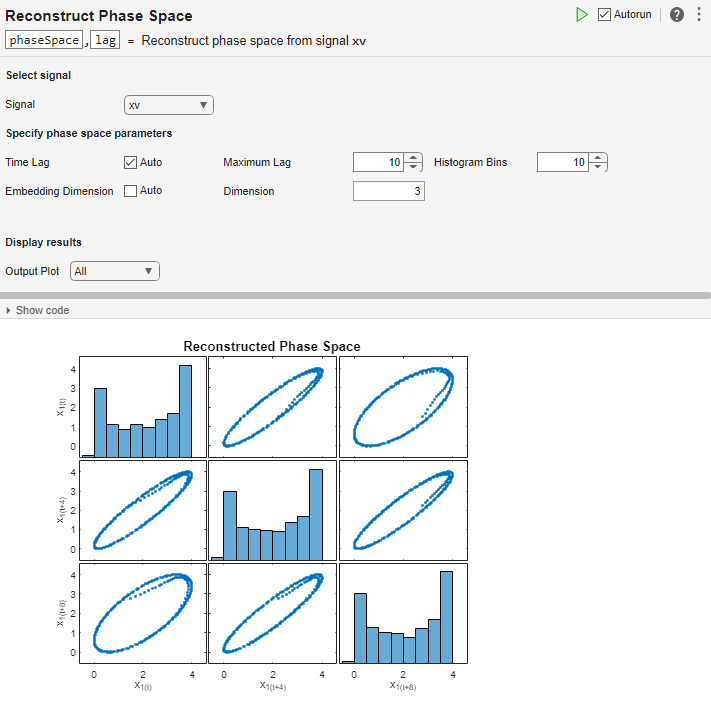The width and height of the screenshot is (711, 710).
Task: Open the Output Plot dropdown showing All
Action: point(115,271)
